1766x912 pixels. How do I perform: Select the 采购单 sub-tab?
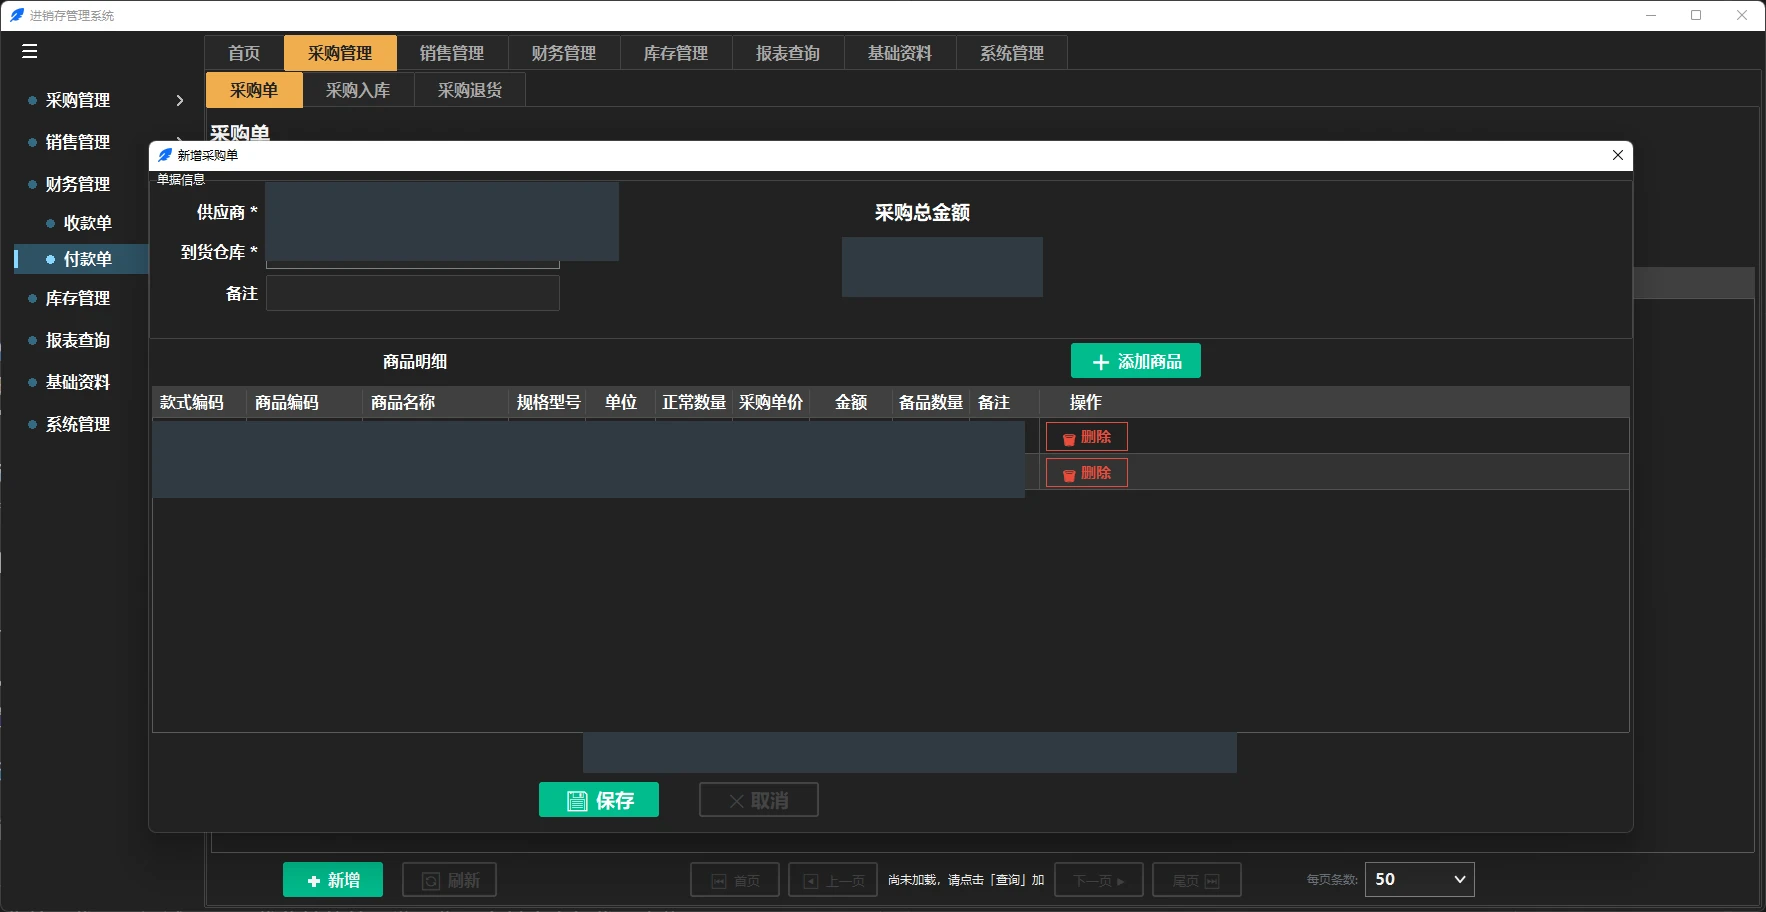pos(254,90)
